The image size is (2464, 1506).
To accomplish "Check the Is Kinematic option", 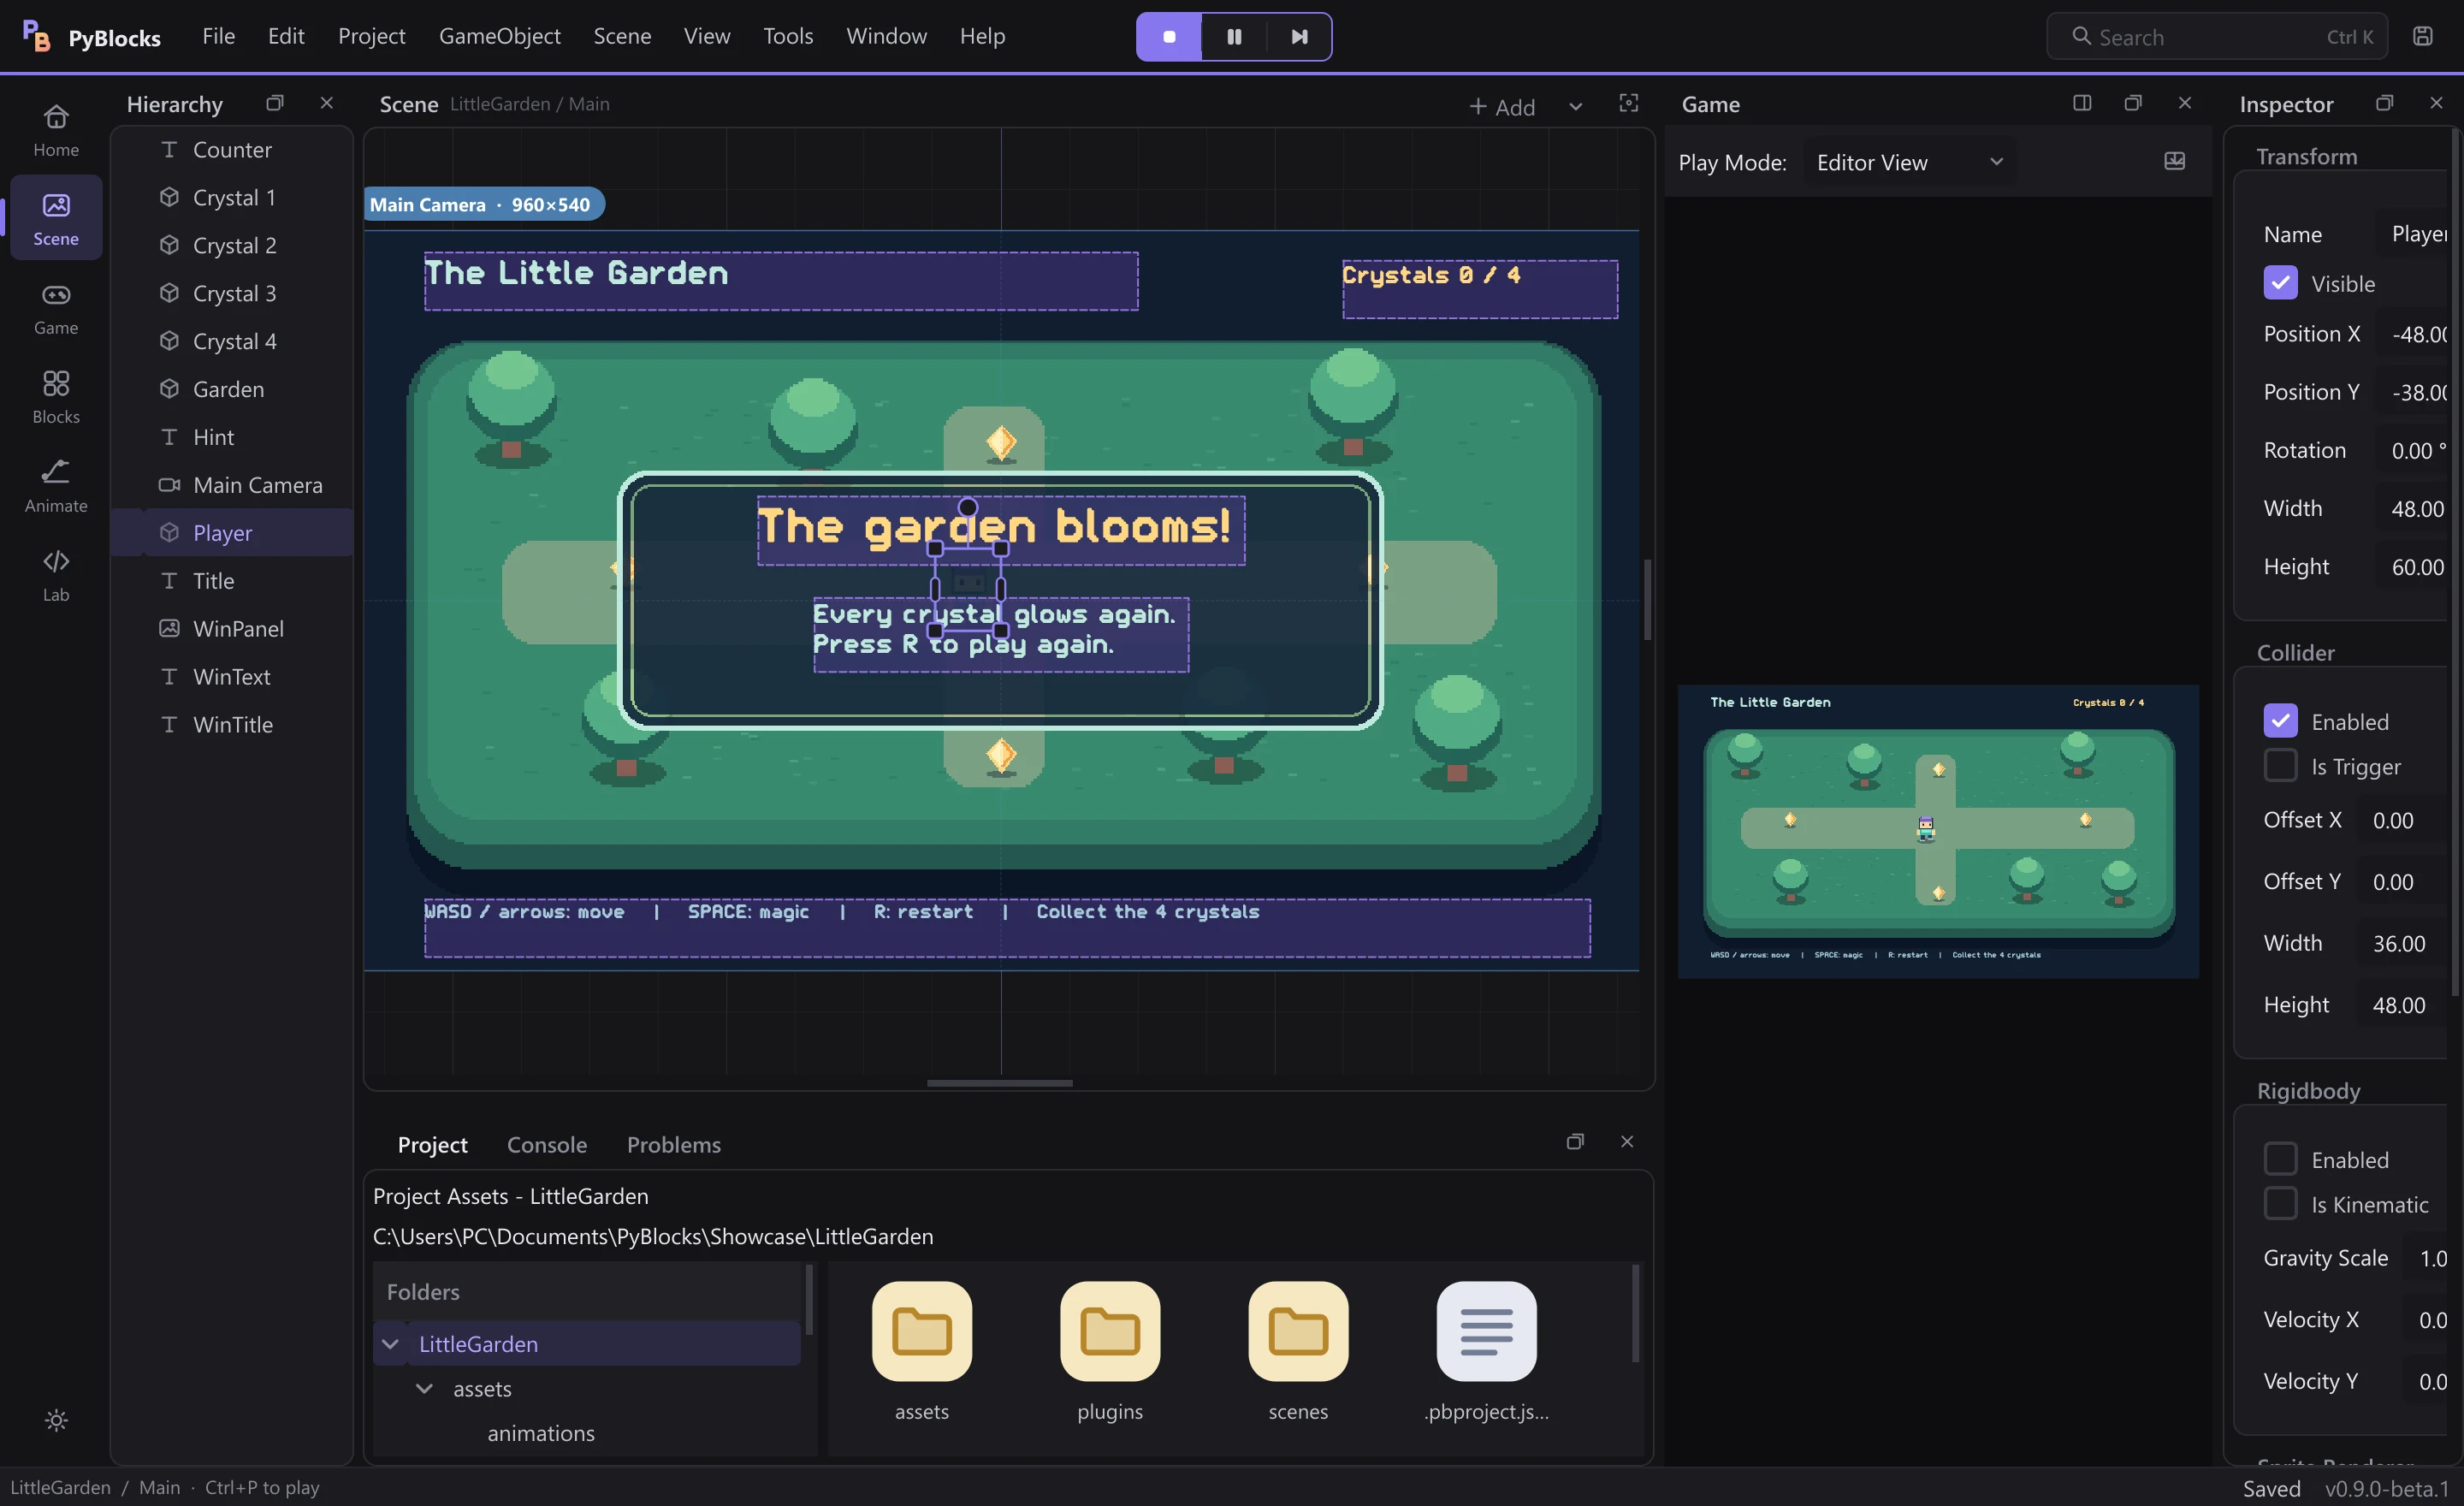I will (2281, 1204).
